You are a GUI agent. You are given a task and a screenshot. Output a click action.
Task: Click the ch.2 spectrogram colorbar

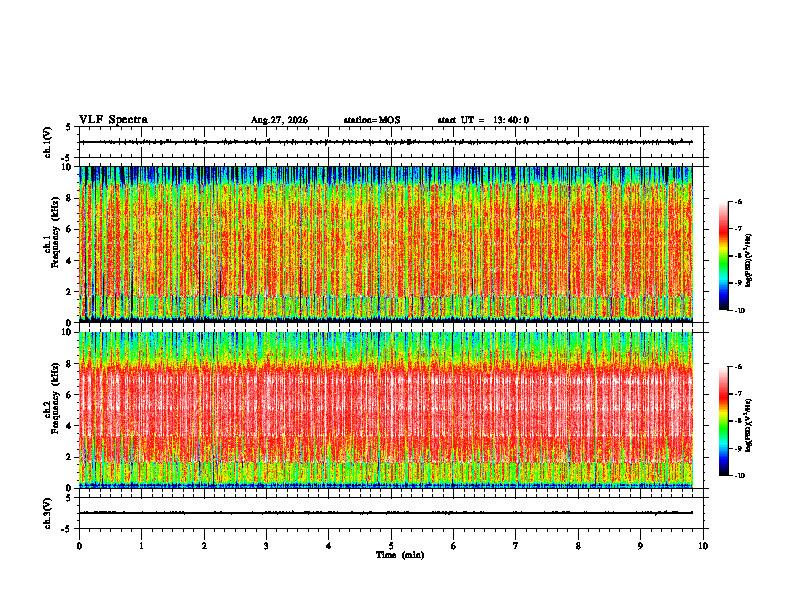(x=724, y=421)
